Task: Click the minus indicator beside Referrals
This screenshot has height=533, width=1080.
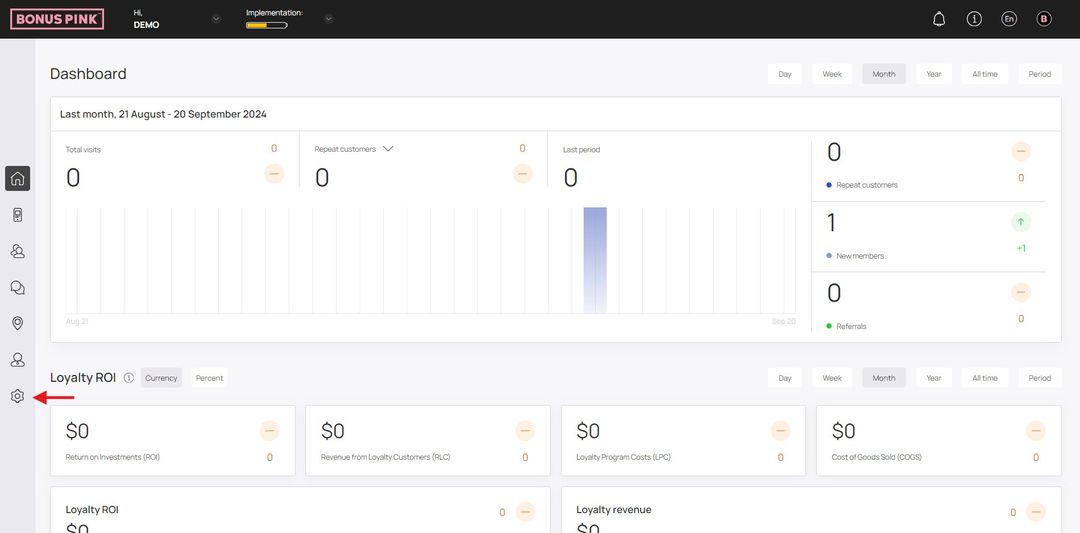Action: (x=1021, y=293)
